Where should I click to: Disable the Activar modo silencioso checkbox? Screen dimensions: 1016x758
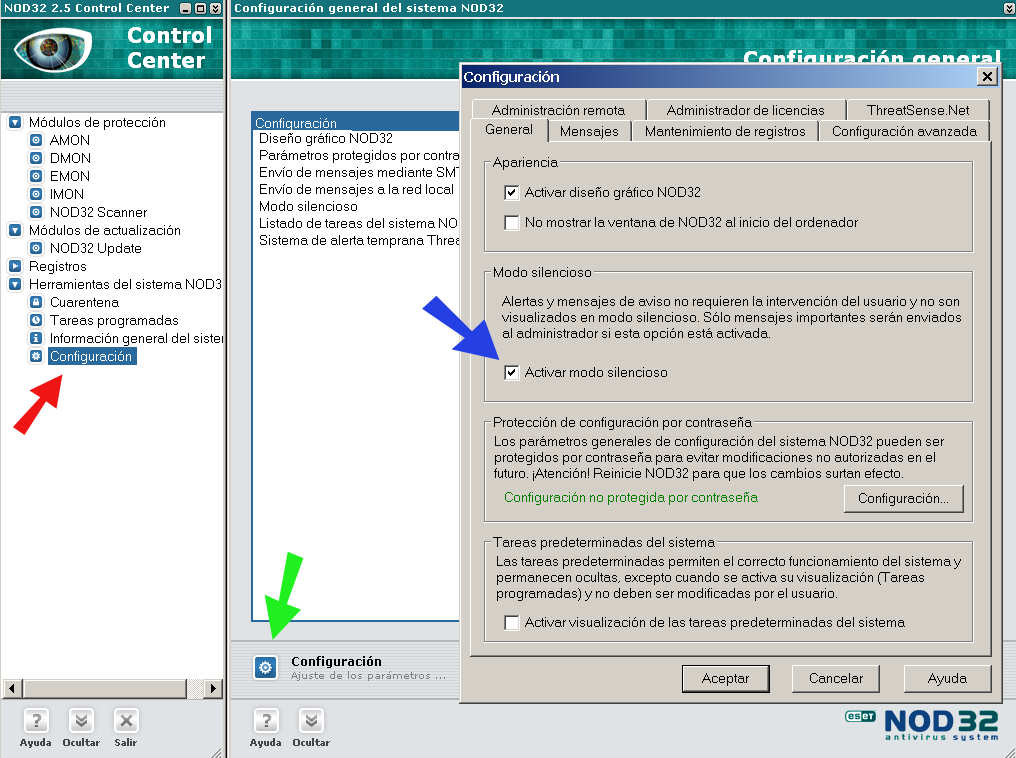(x=512, y=373)
